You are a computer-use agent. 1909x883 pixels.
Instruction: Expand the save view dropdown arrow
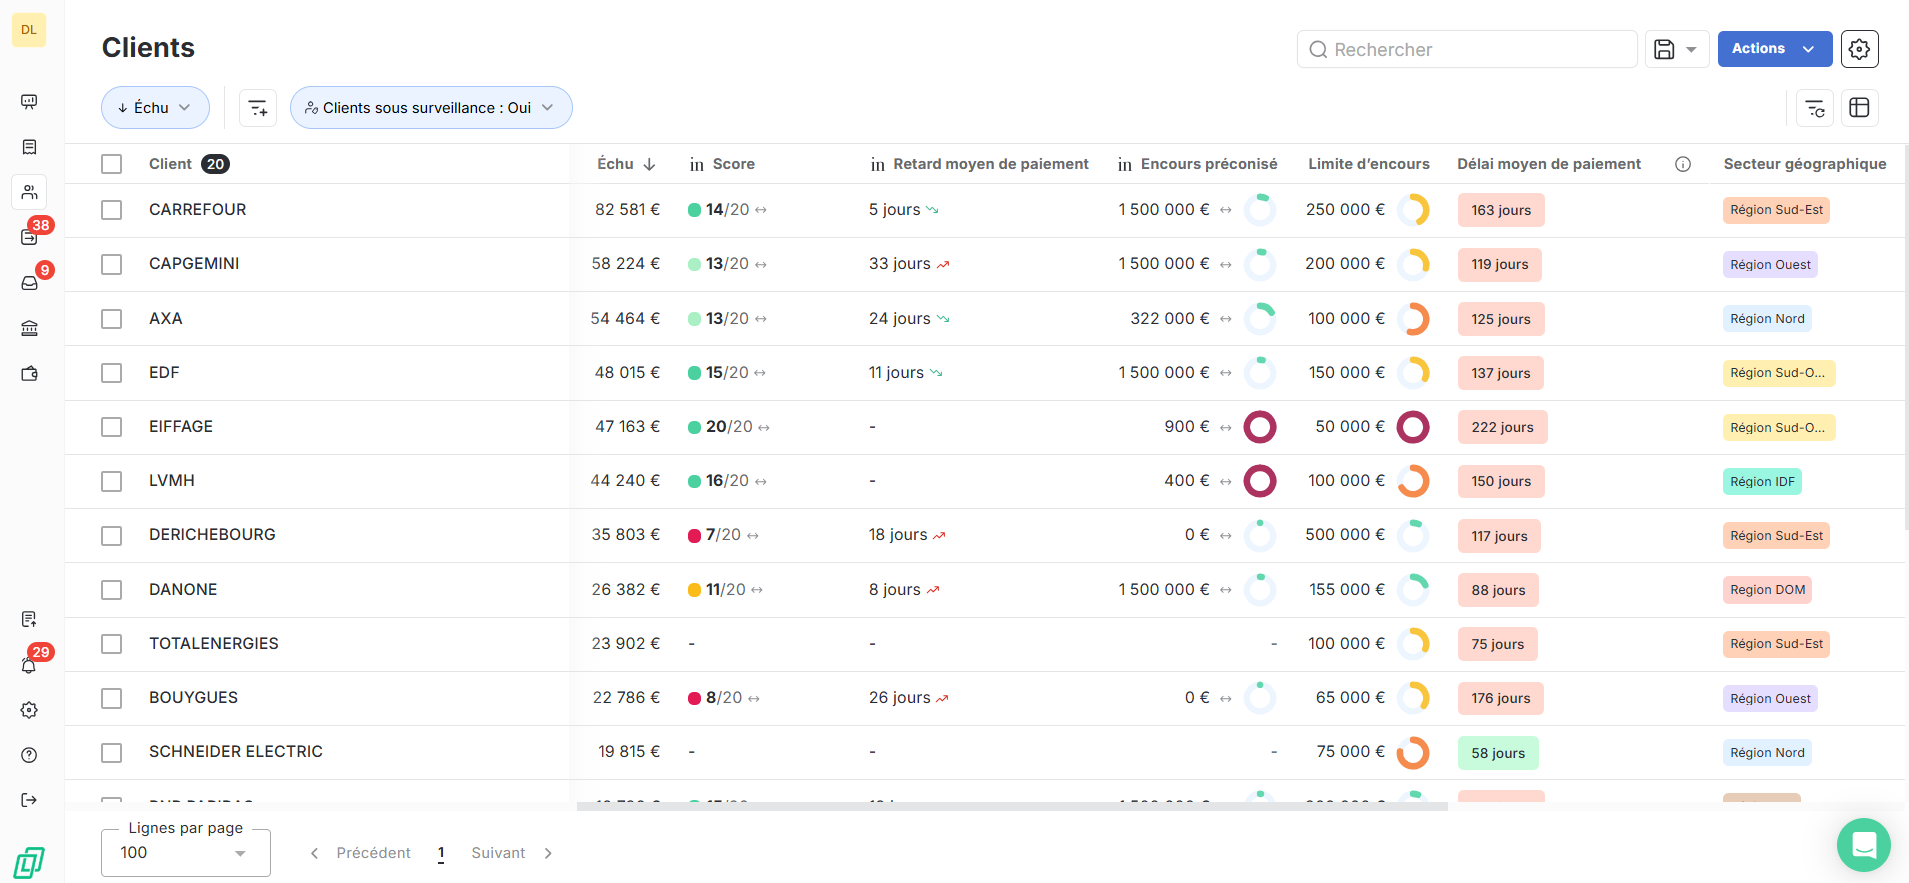click(x=1691, y=49)
